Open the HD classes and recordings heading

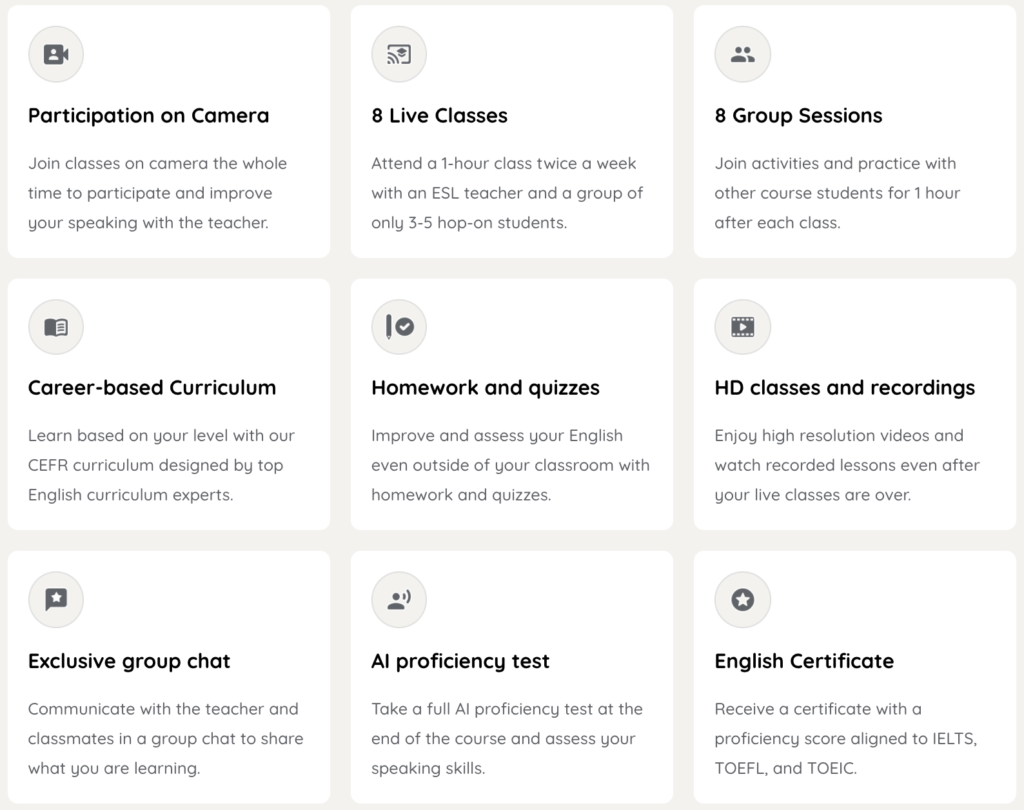(x=844, y=388)
